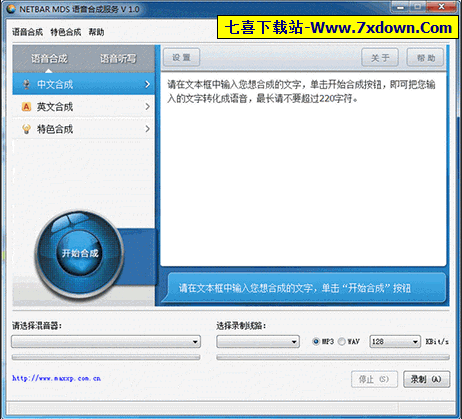Screen dimensions: 462x419
Task: Expand the 特色合成 chevron arrow
Action: 147,129
